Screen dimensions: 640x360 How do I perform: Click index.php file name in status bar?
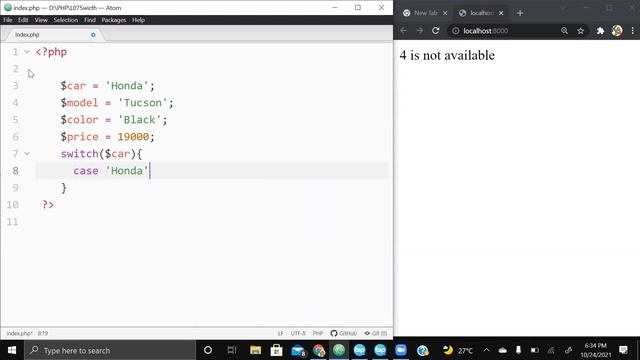pyautogui.click(x=19, y=333)
